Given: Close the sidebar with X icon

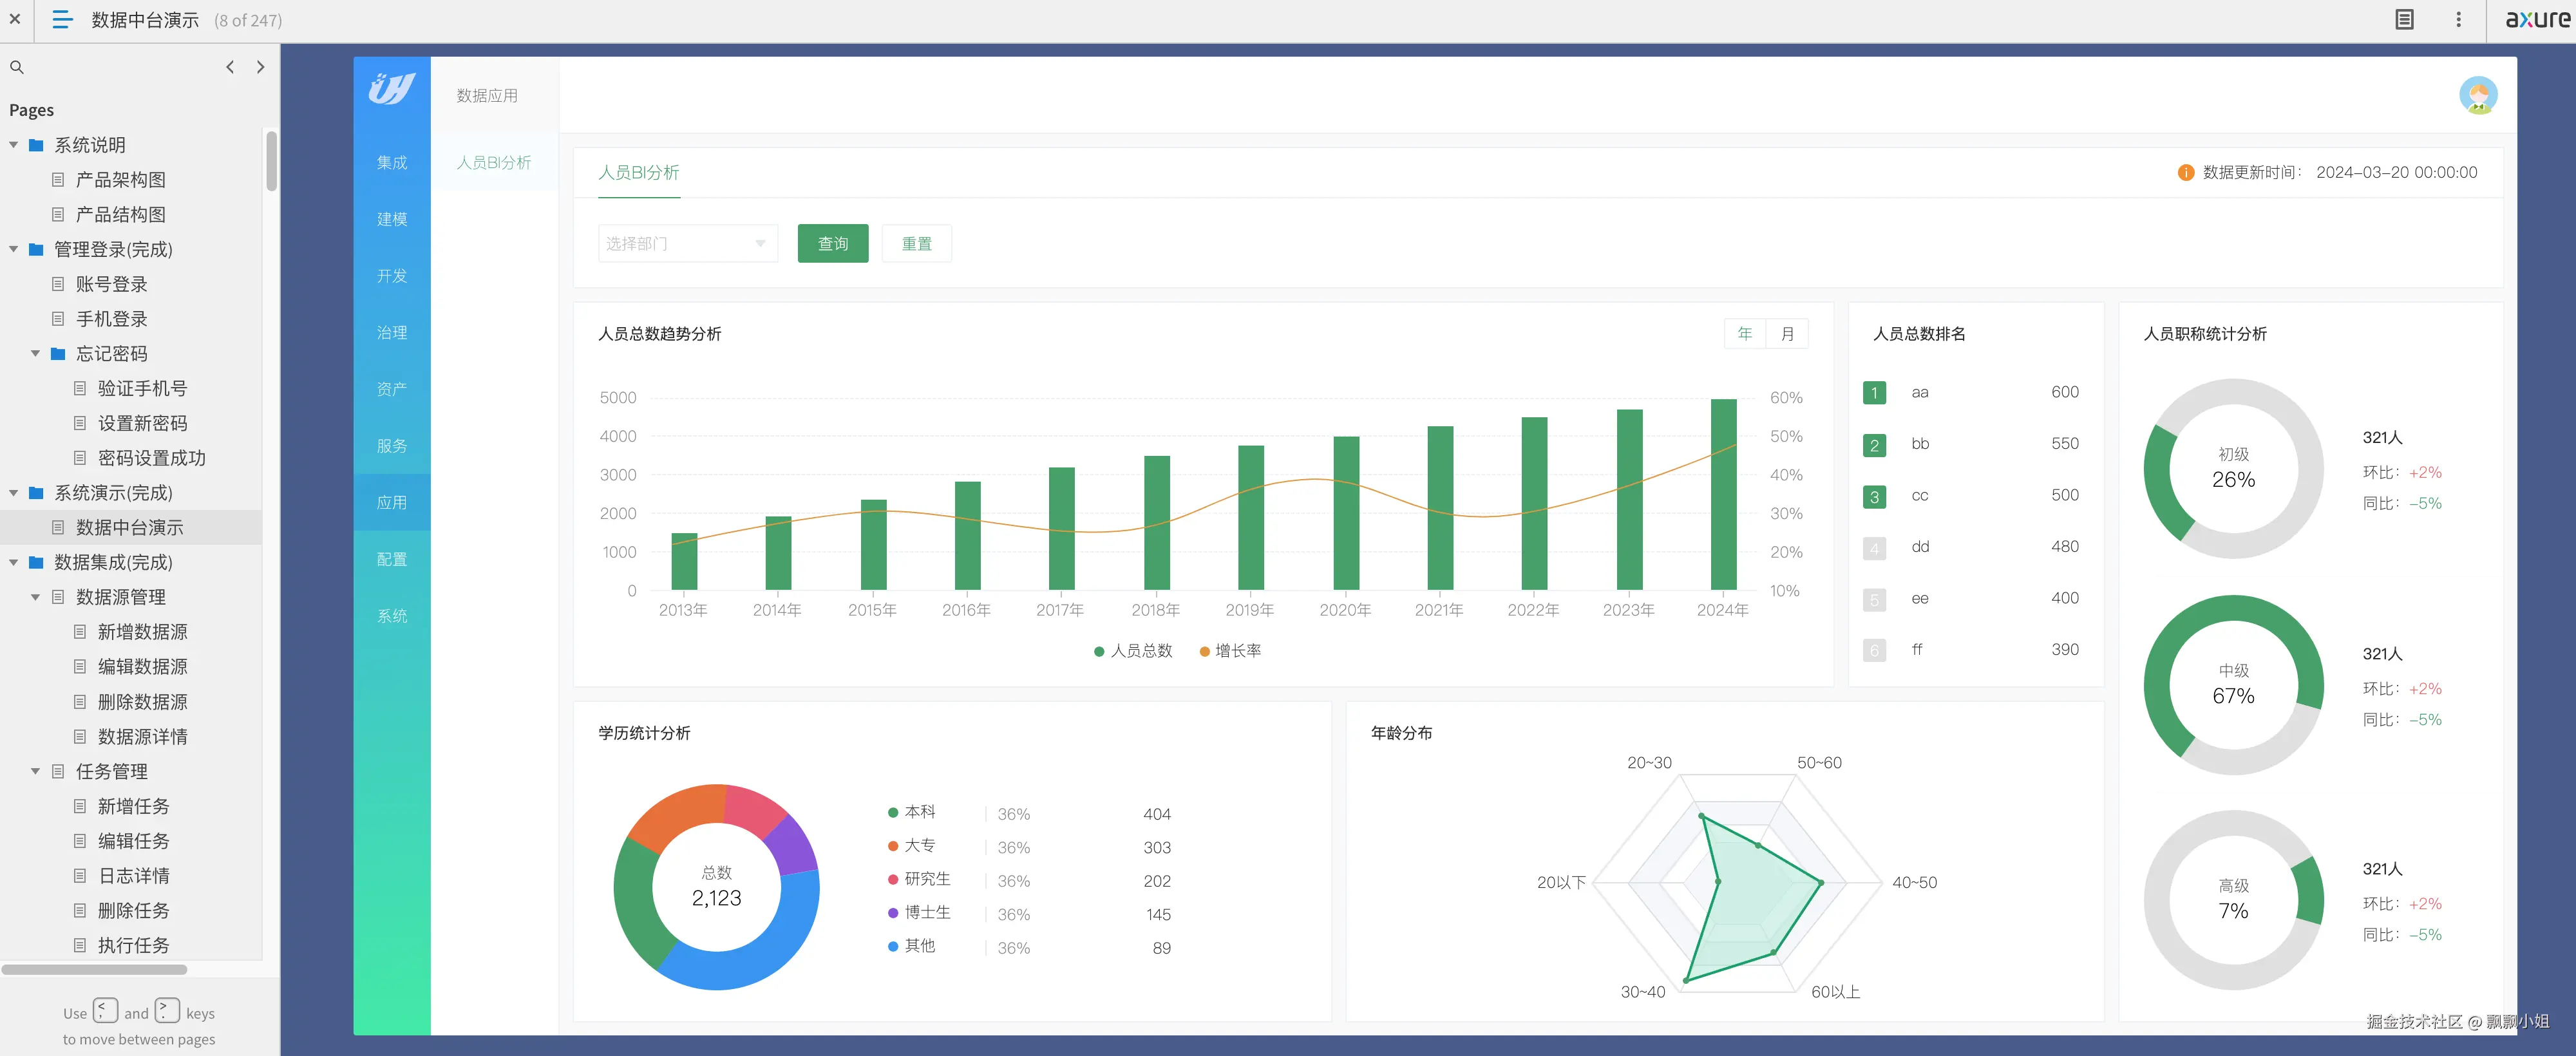Looking at the screenshot, I should point(15,19).
